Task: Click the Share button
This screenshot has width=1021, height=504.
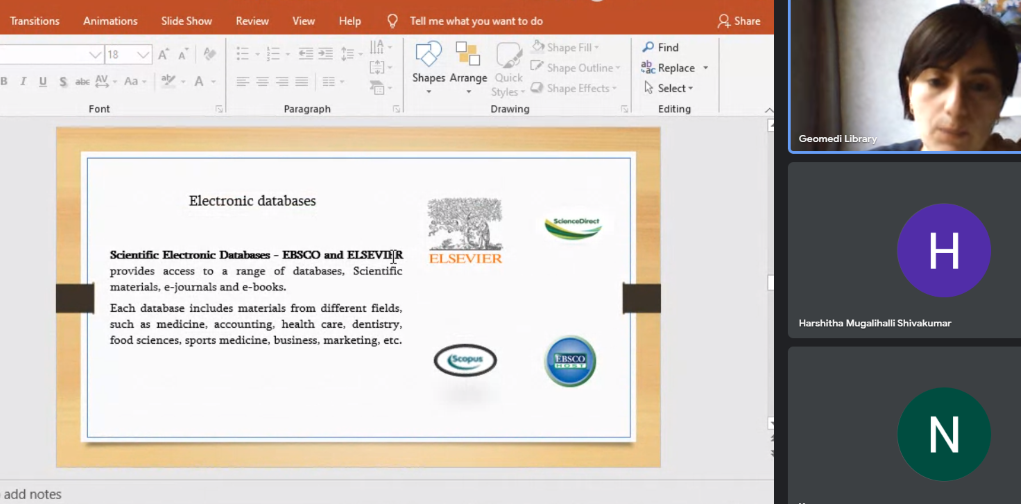Action: [x=739, y=21]
